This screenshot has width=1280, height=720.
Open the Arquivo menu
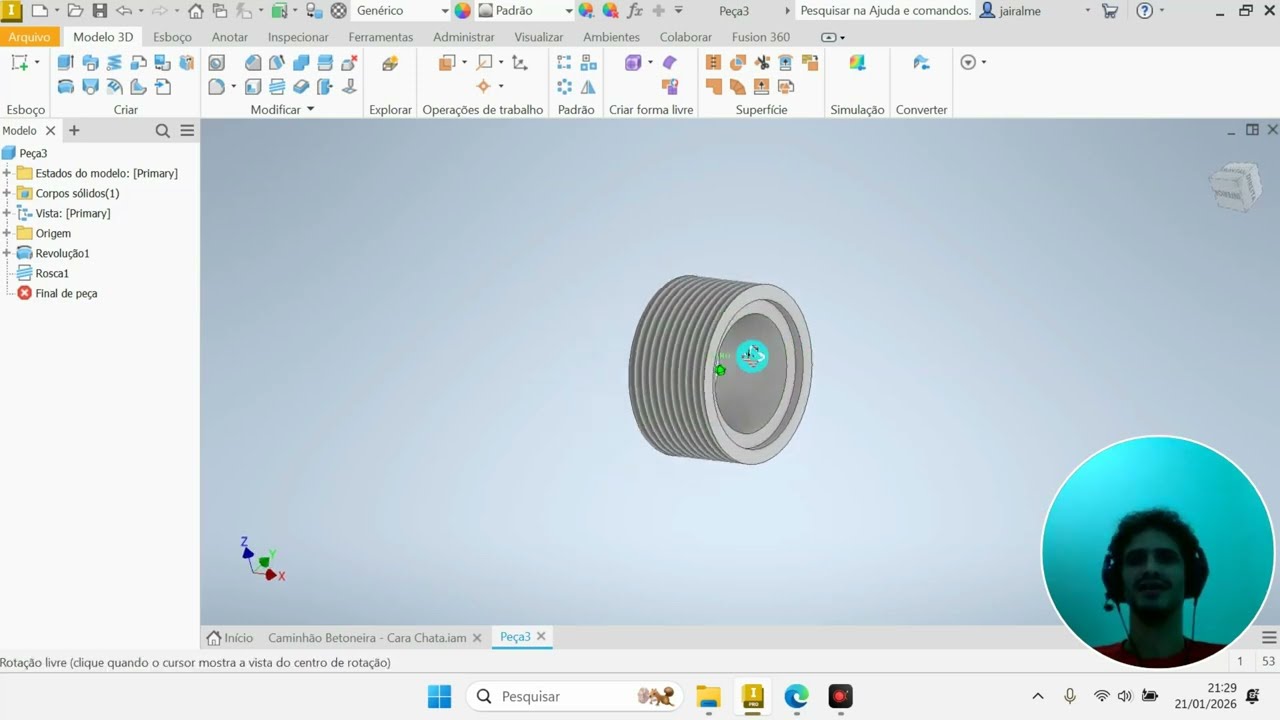(x=30, y=37)
